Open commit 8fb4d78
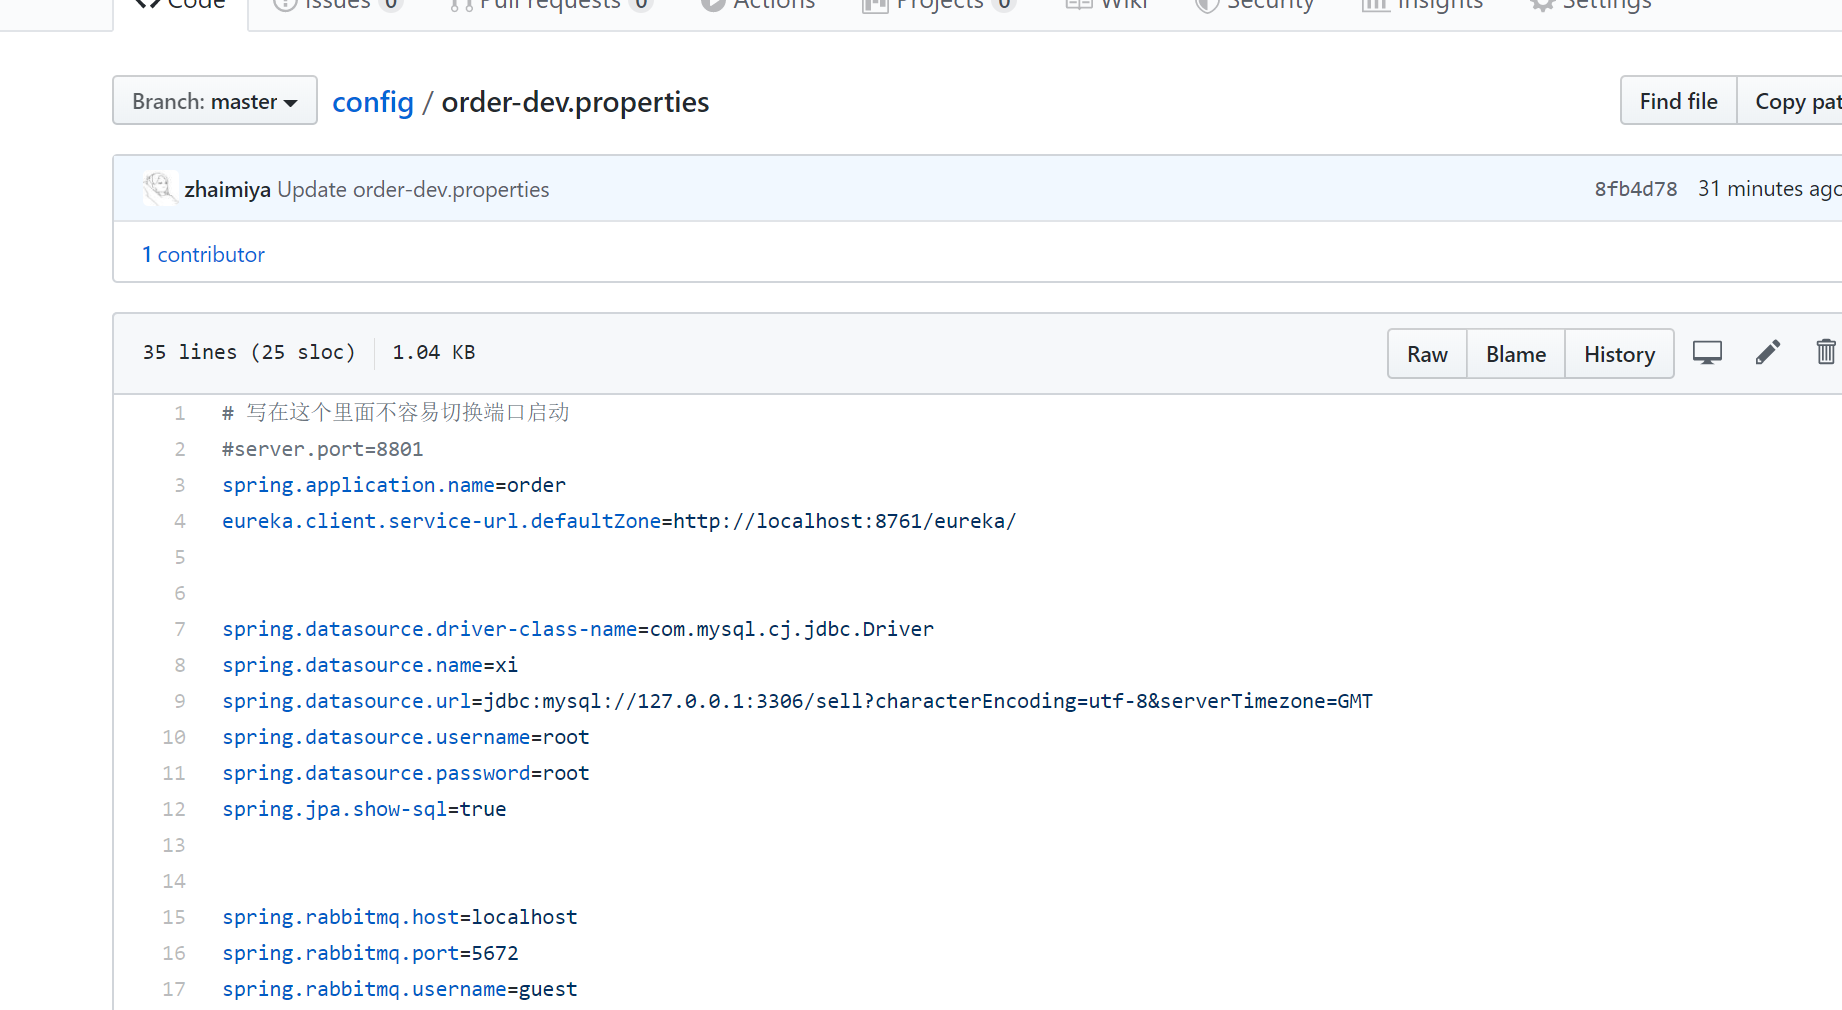The height and width of the screenshot is (1010, 1842). click(1635, 189)
